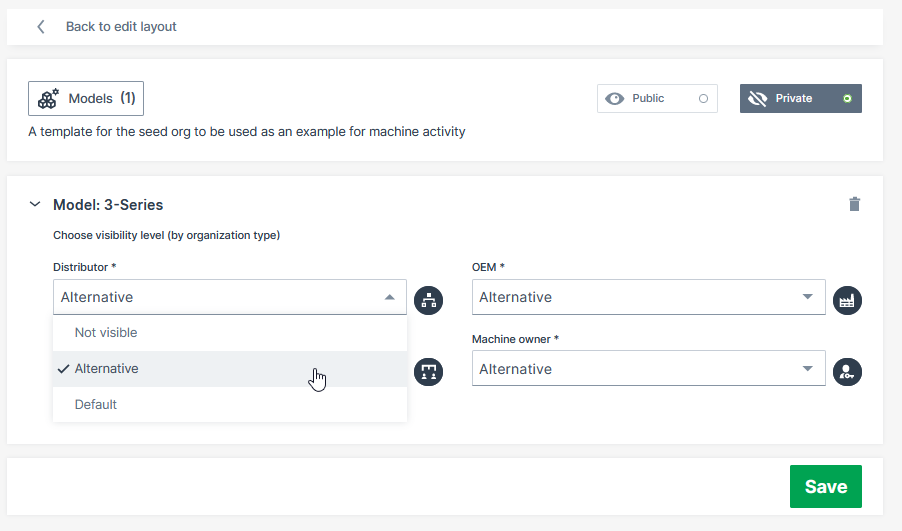Click the round icon left of Machine owner

(x=429, y=371)
